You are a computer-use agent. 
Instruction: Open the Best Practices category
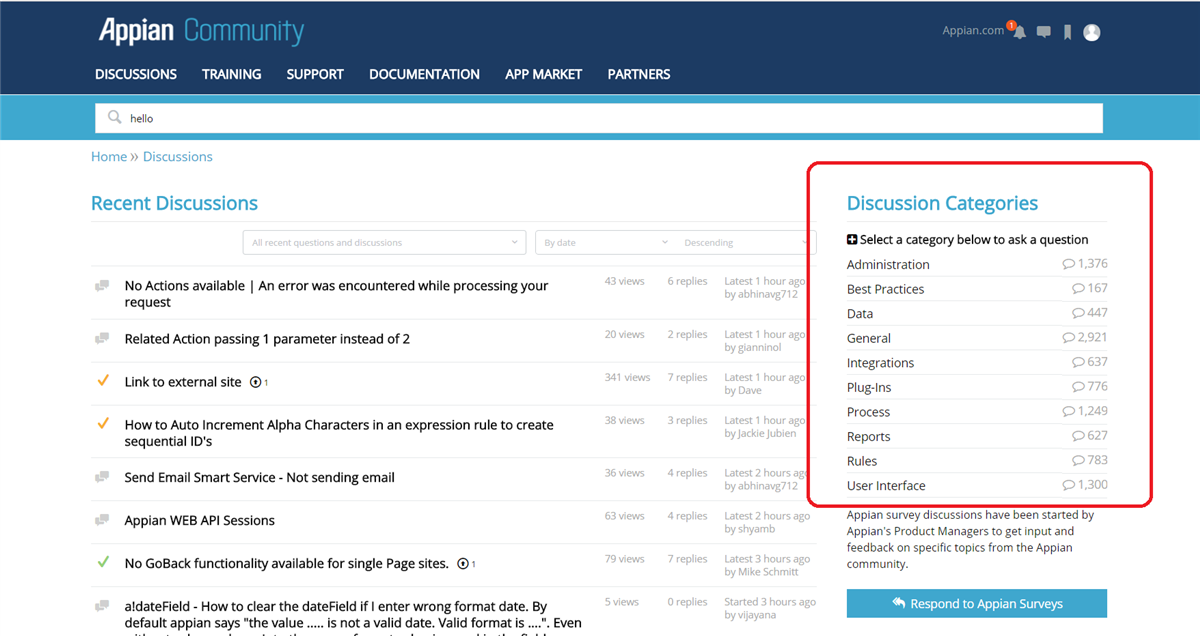(885, 289)
